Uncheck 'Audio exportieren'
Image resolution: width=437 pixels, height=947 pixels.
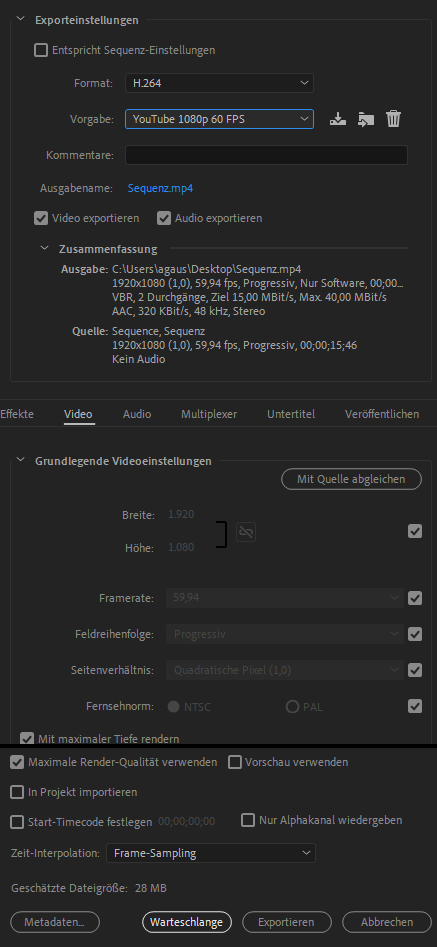click(164, 218)
